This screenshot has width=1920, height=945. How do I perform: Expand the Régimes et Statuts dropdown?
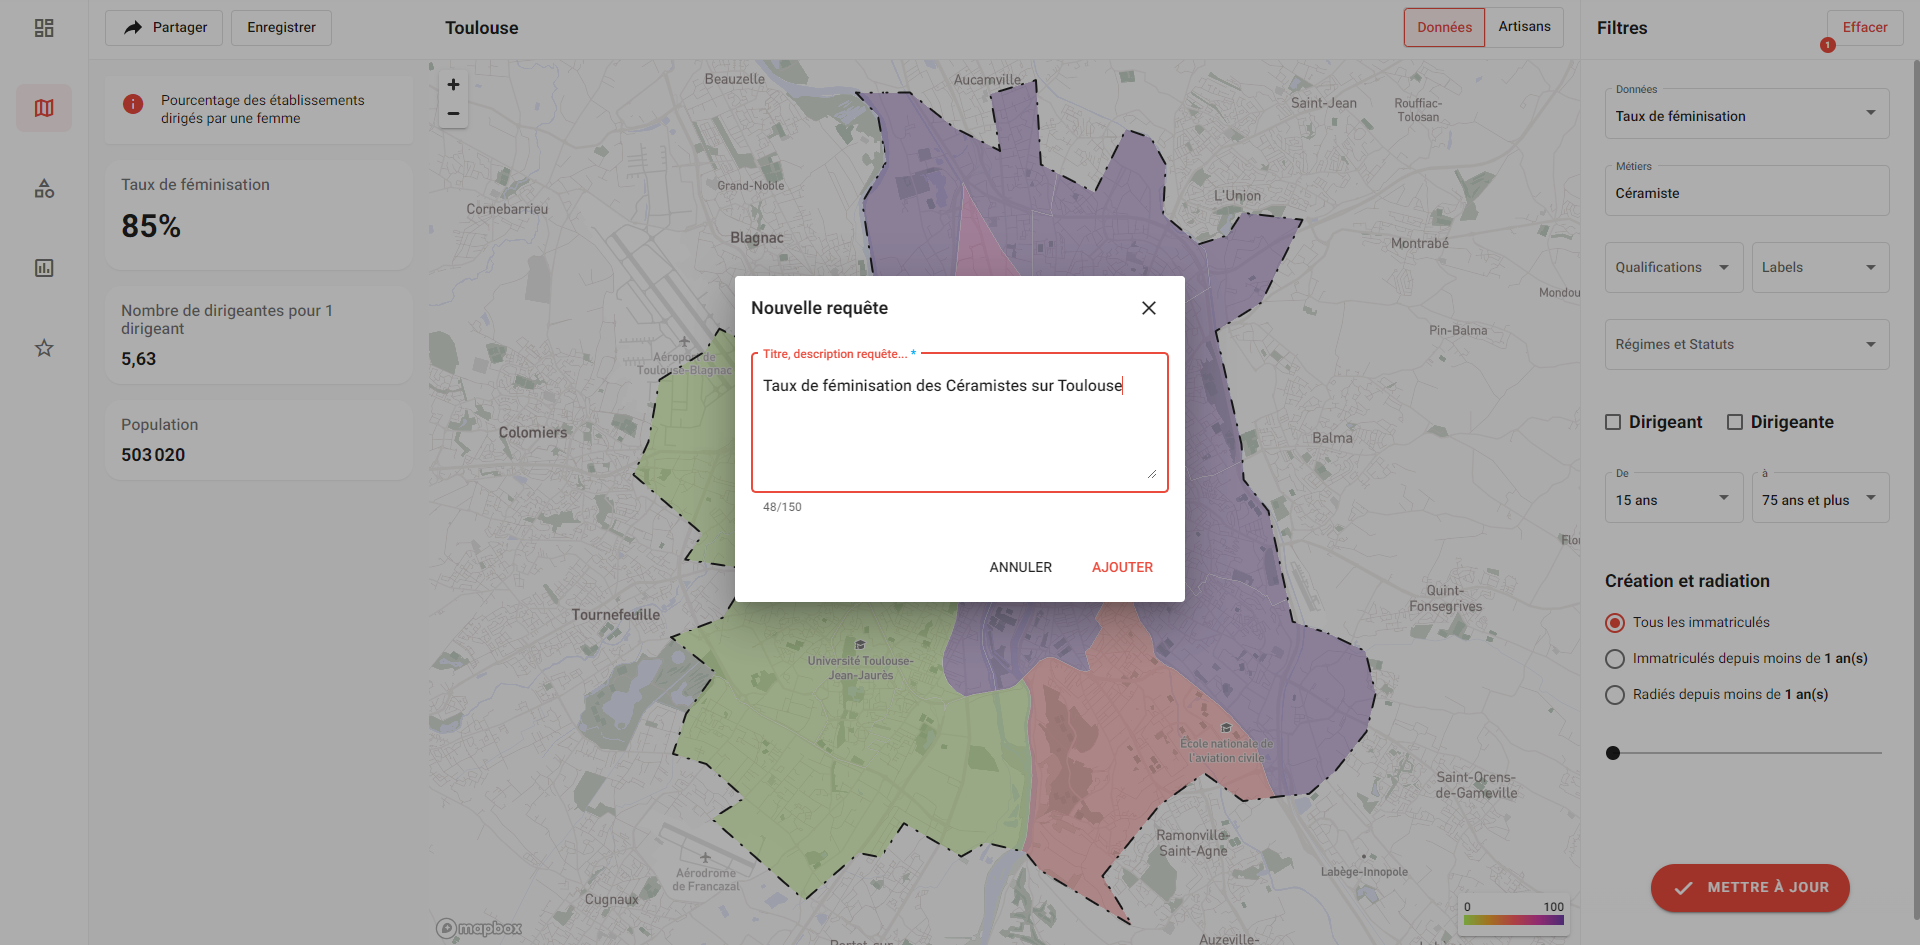pos(1747,344)
